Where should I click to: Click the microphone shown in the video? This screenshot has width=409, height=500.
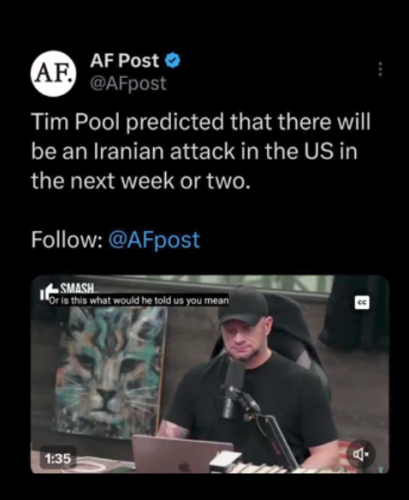233,390
